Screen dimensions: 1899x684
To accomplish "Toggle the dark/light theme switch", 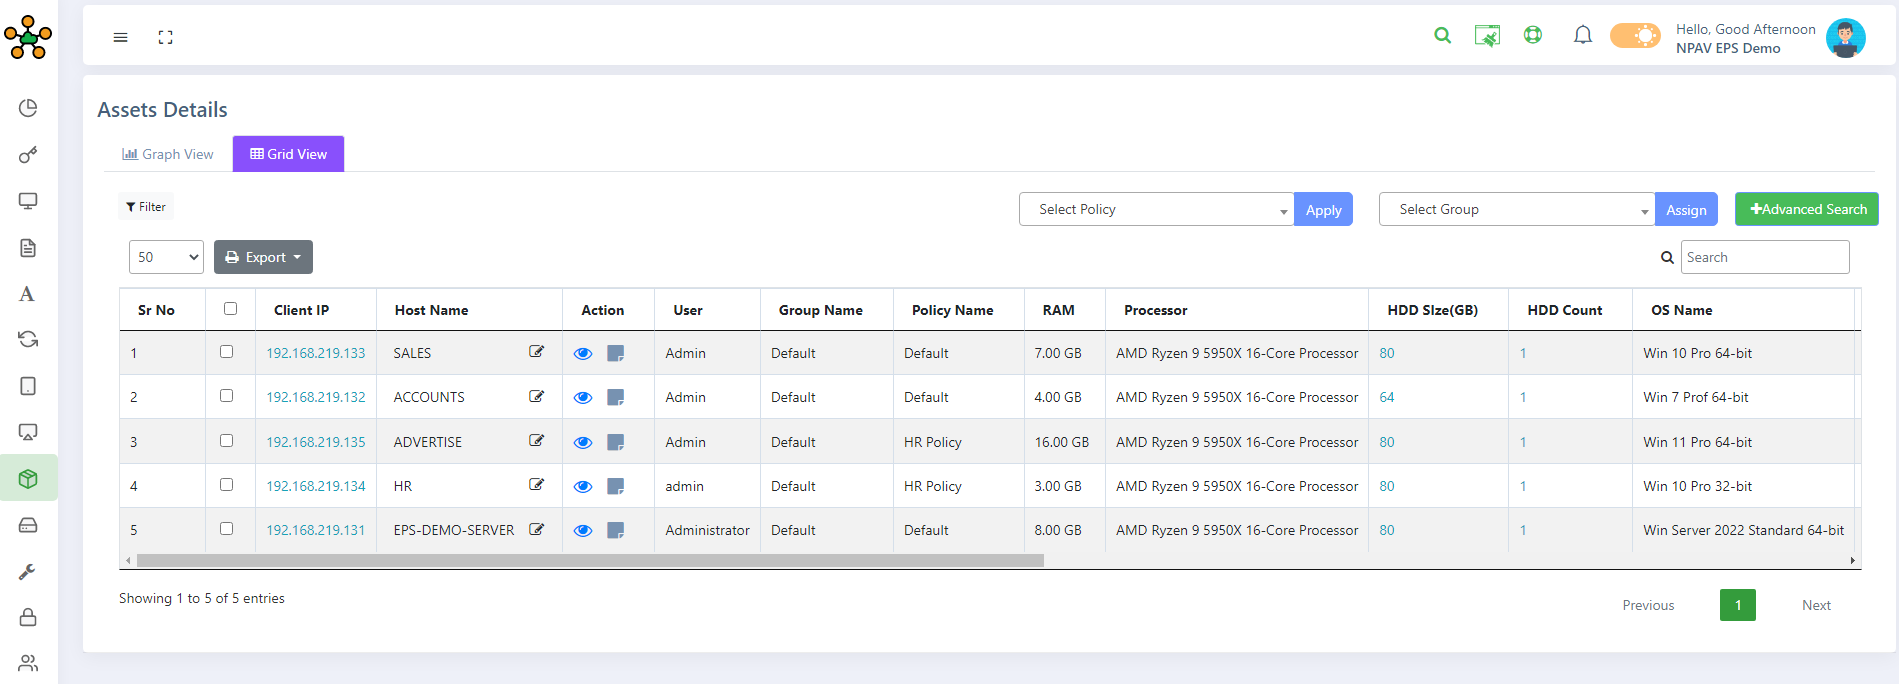I will 1635,36.
